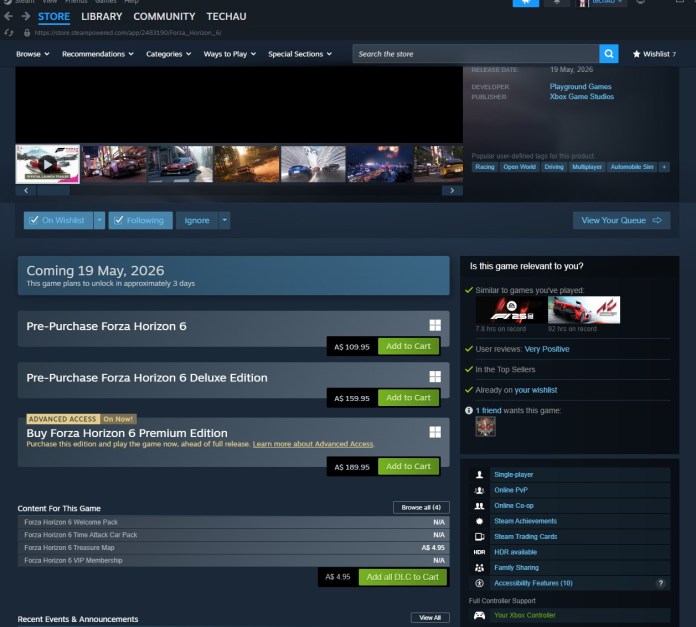This screenshot has height=627, width=696.
Task: Reload the store page
Action: coord(8,32)
